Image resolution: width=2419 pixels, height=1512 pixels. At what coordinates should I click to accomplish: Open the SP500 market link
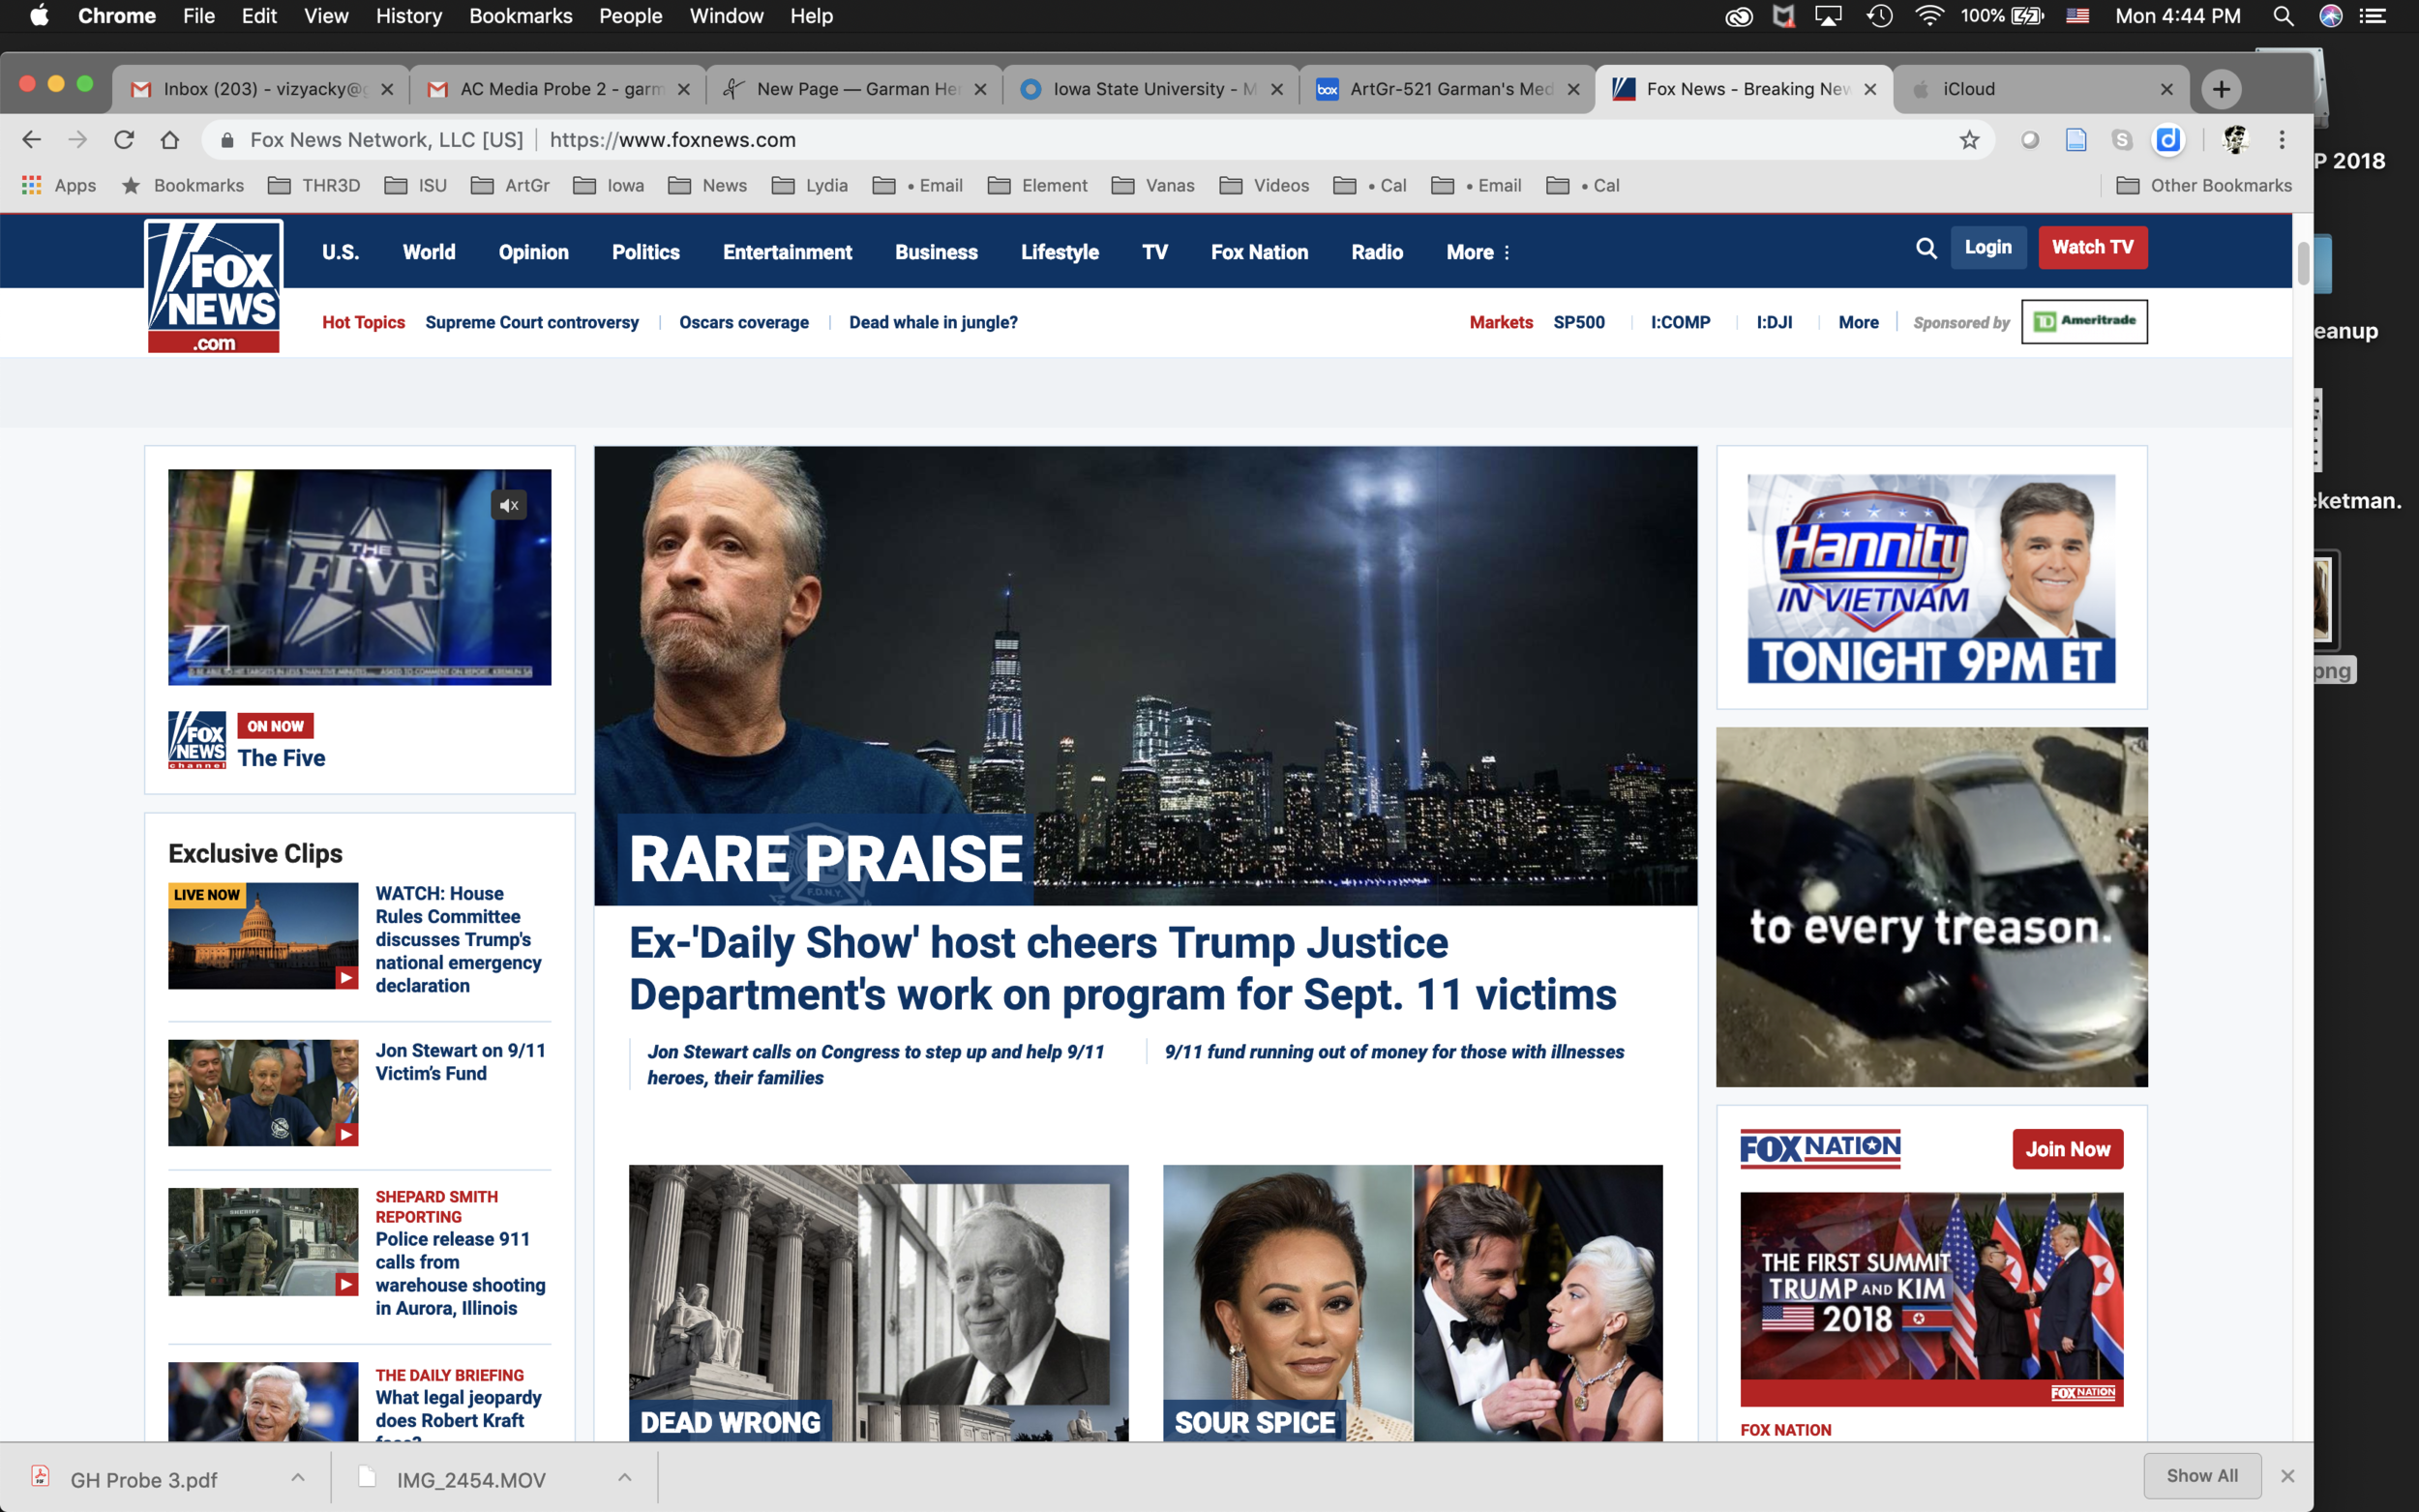point(1578,323)
